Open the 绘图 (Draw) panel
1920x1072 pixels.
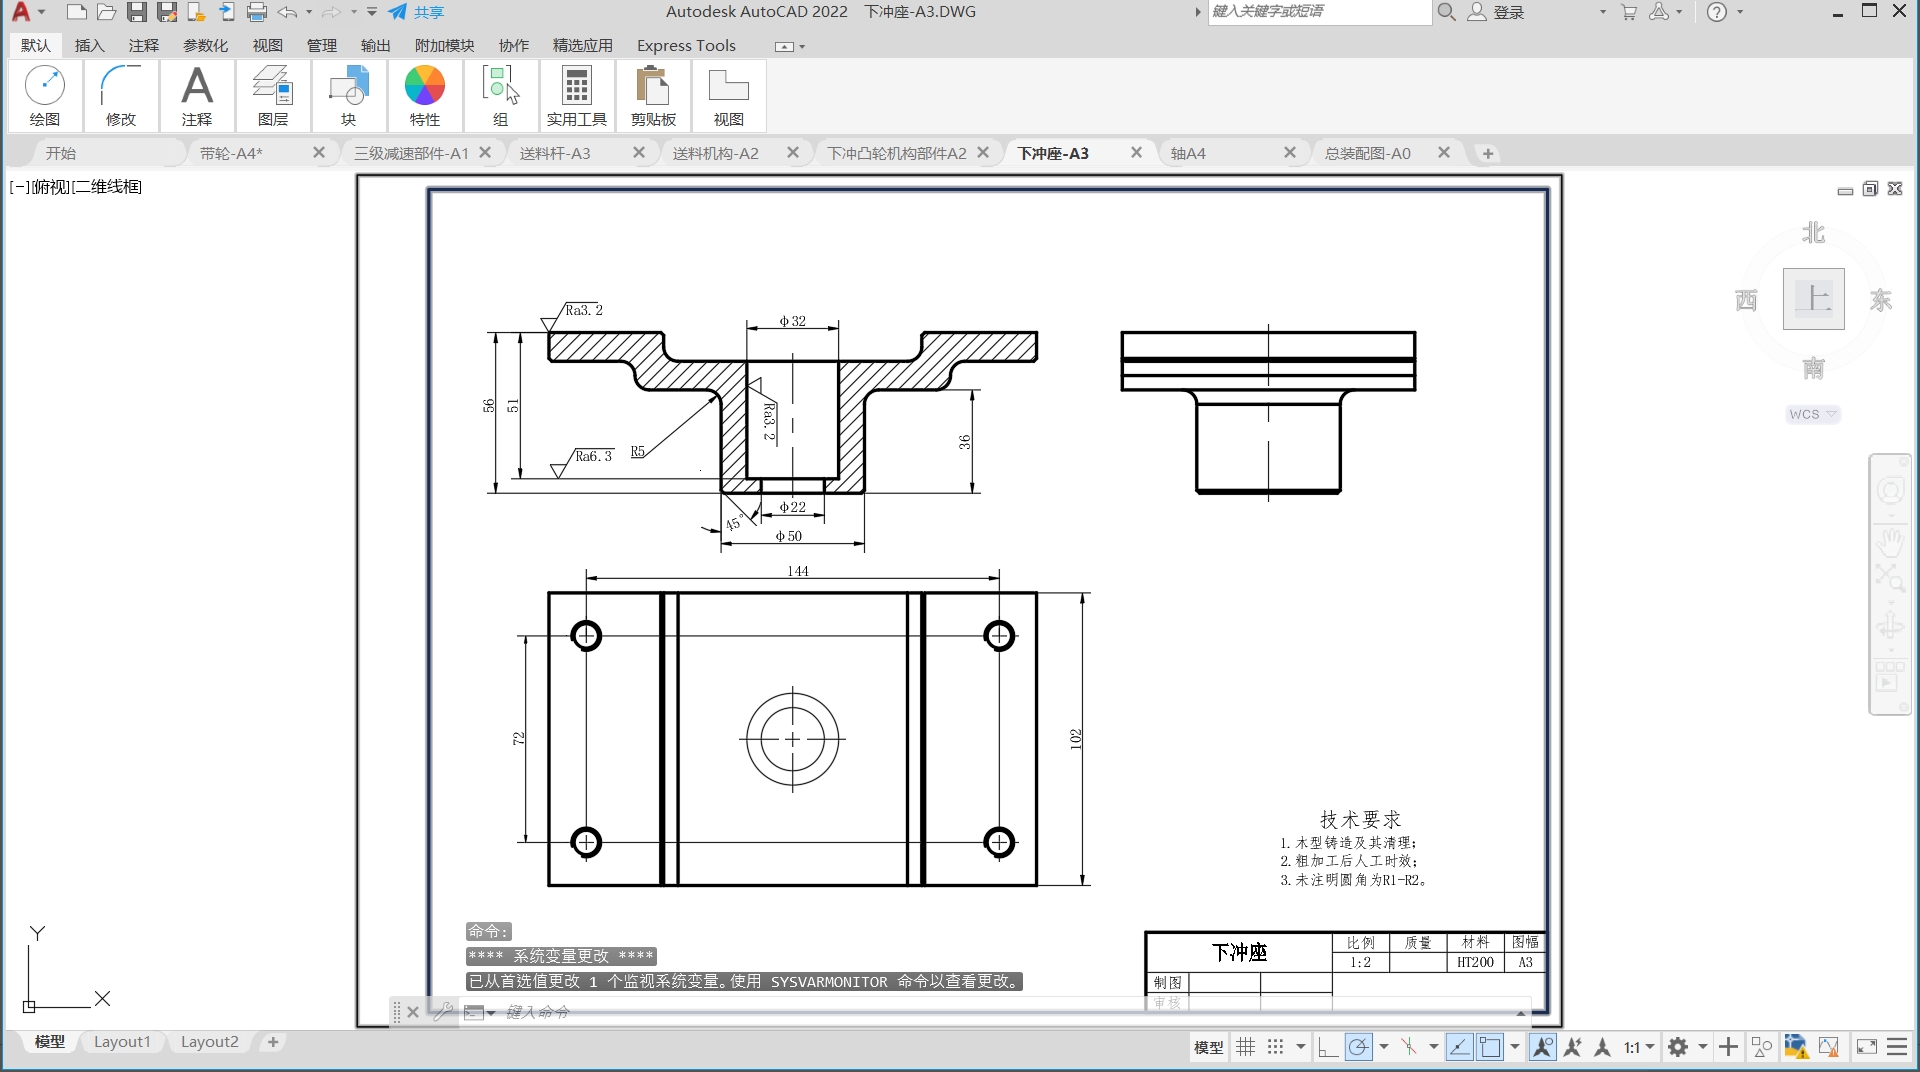coord(45,96)
